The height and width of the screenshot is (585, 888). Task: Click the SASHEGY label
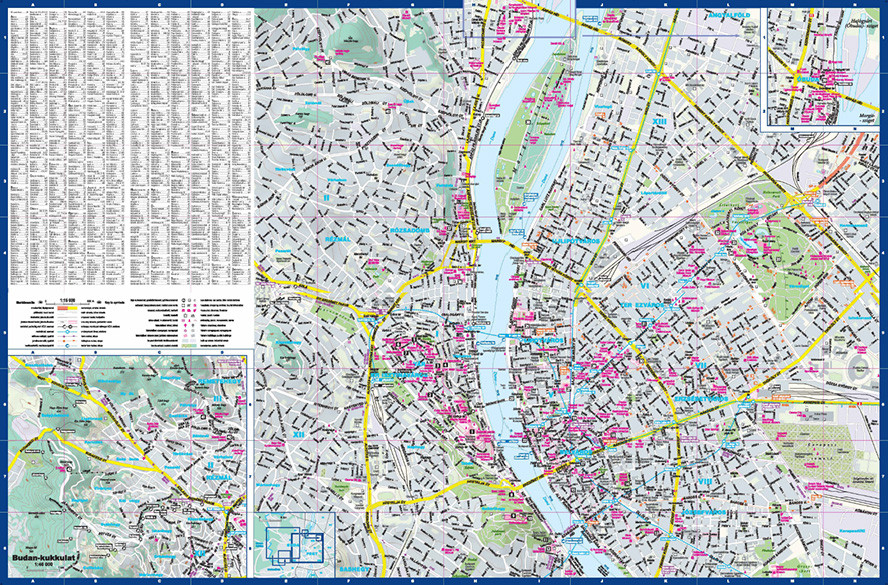(x=354, y=569)
